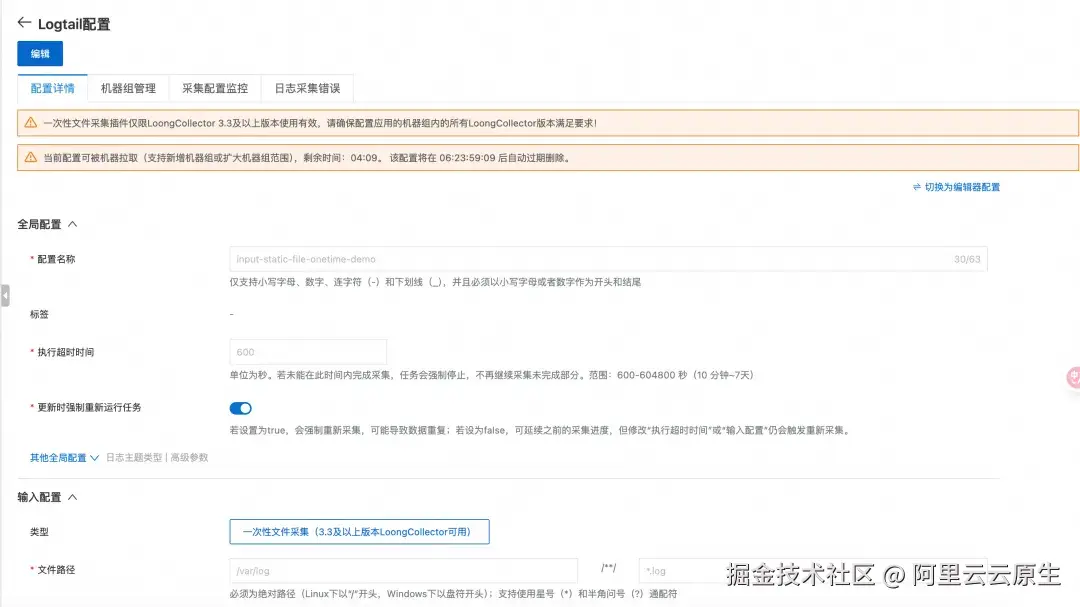
Task: Click the 高级参数 text
Action: [189, 457]
